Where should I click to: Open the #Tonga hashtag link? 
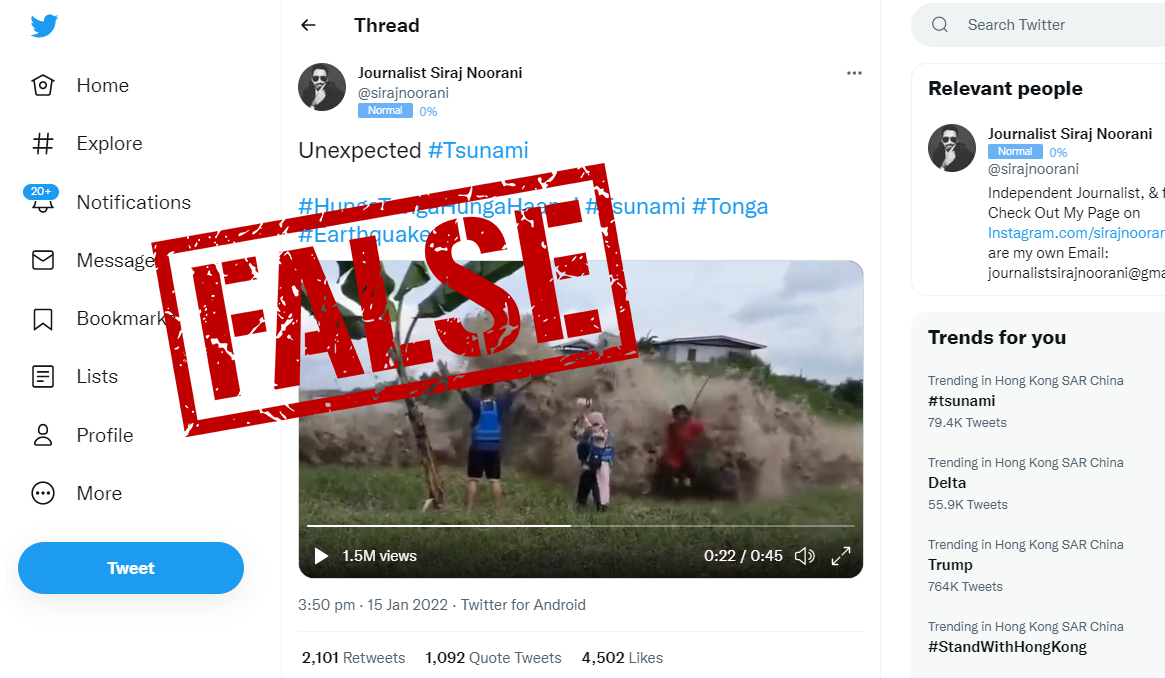(x=730, y=206)
